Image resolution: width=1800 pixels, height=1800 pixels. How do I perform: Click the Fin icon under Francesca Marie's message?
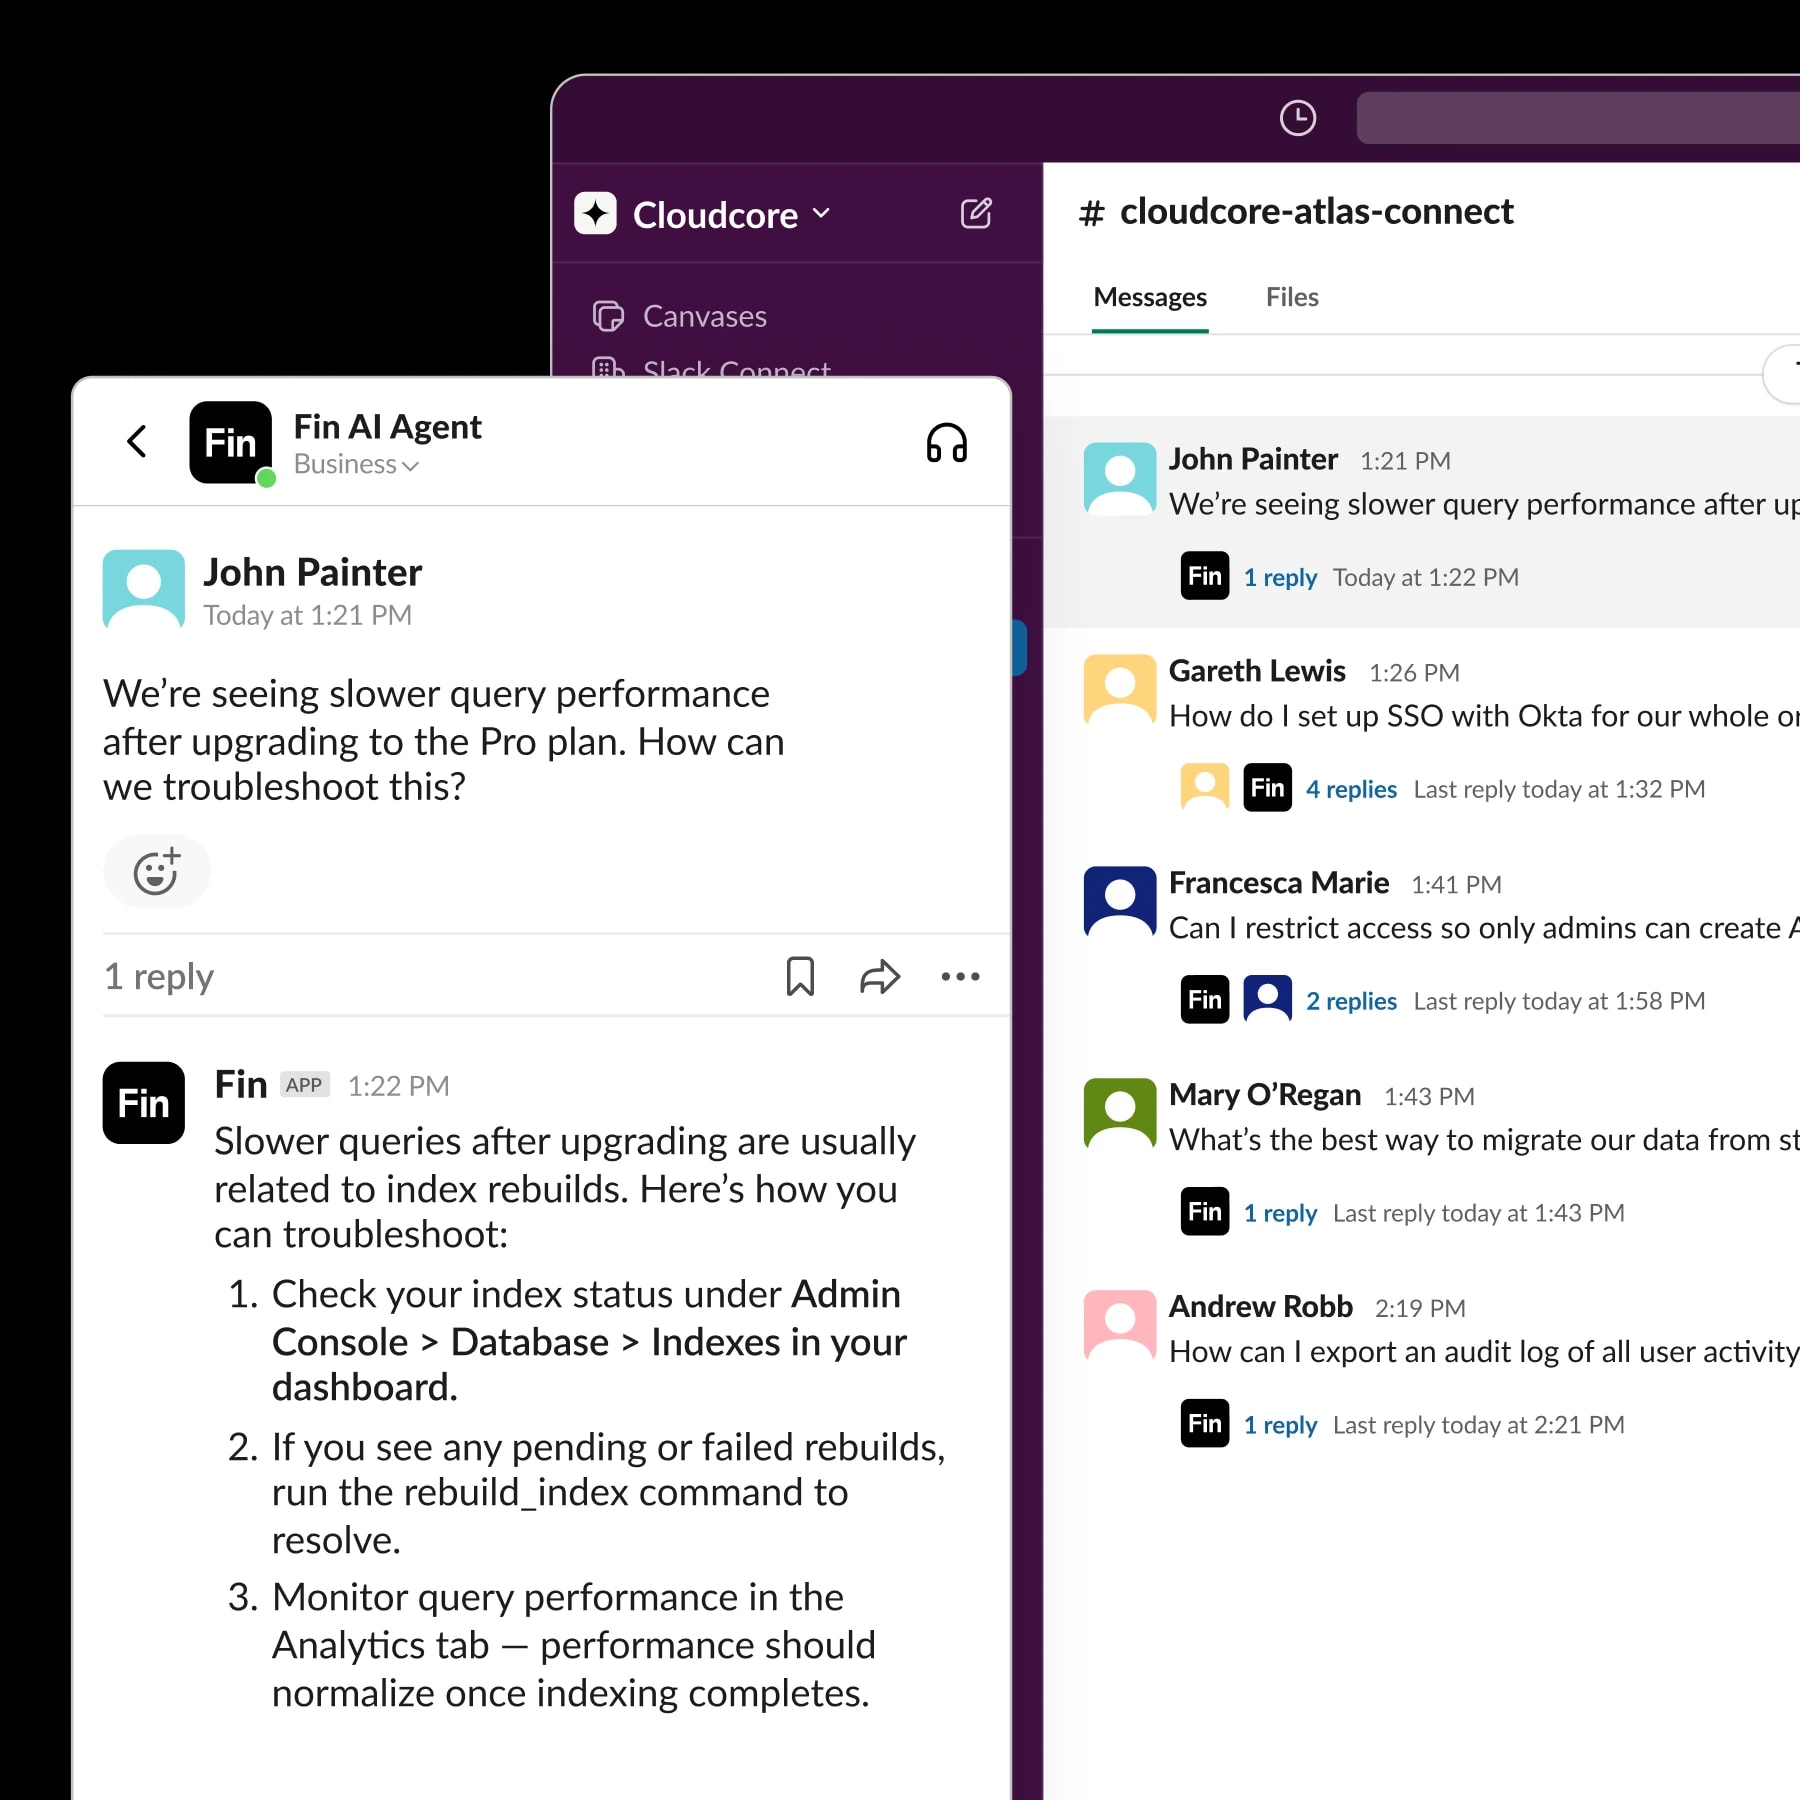click(1205, 1000)
